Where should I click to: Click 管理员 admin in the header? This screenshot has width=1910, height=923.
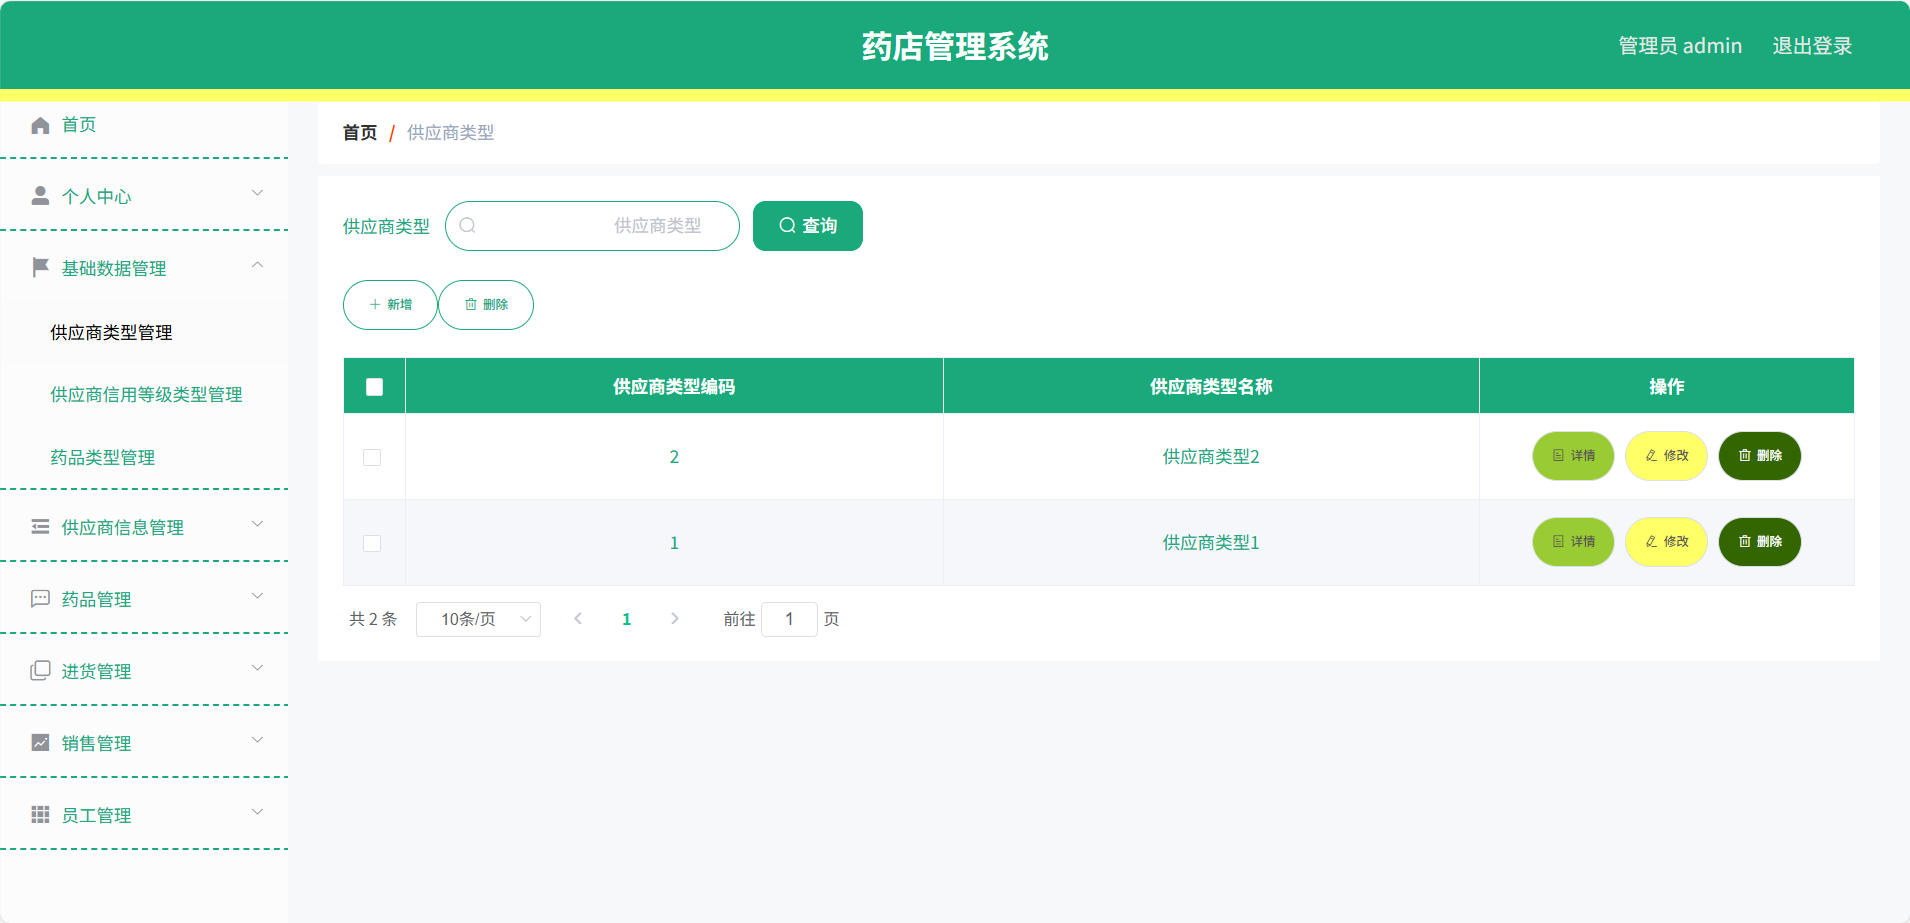click(1680, 46)
